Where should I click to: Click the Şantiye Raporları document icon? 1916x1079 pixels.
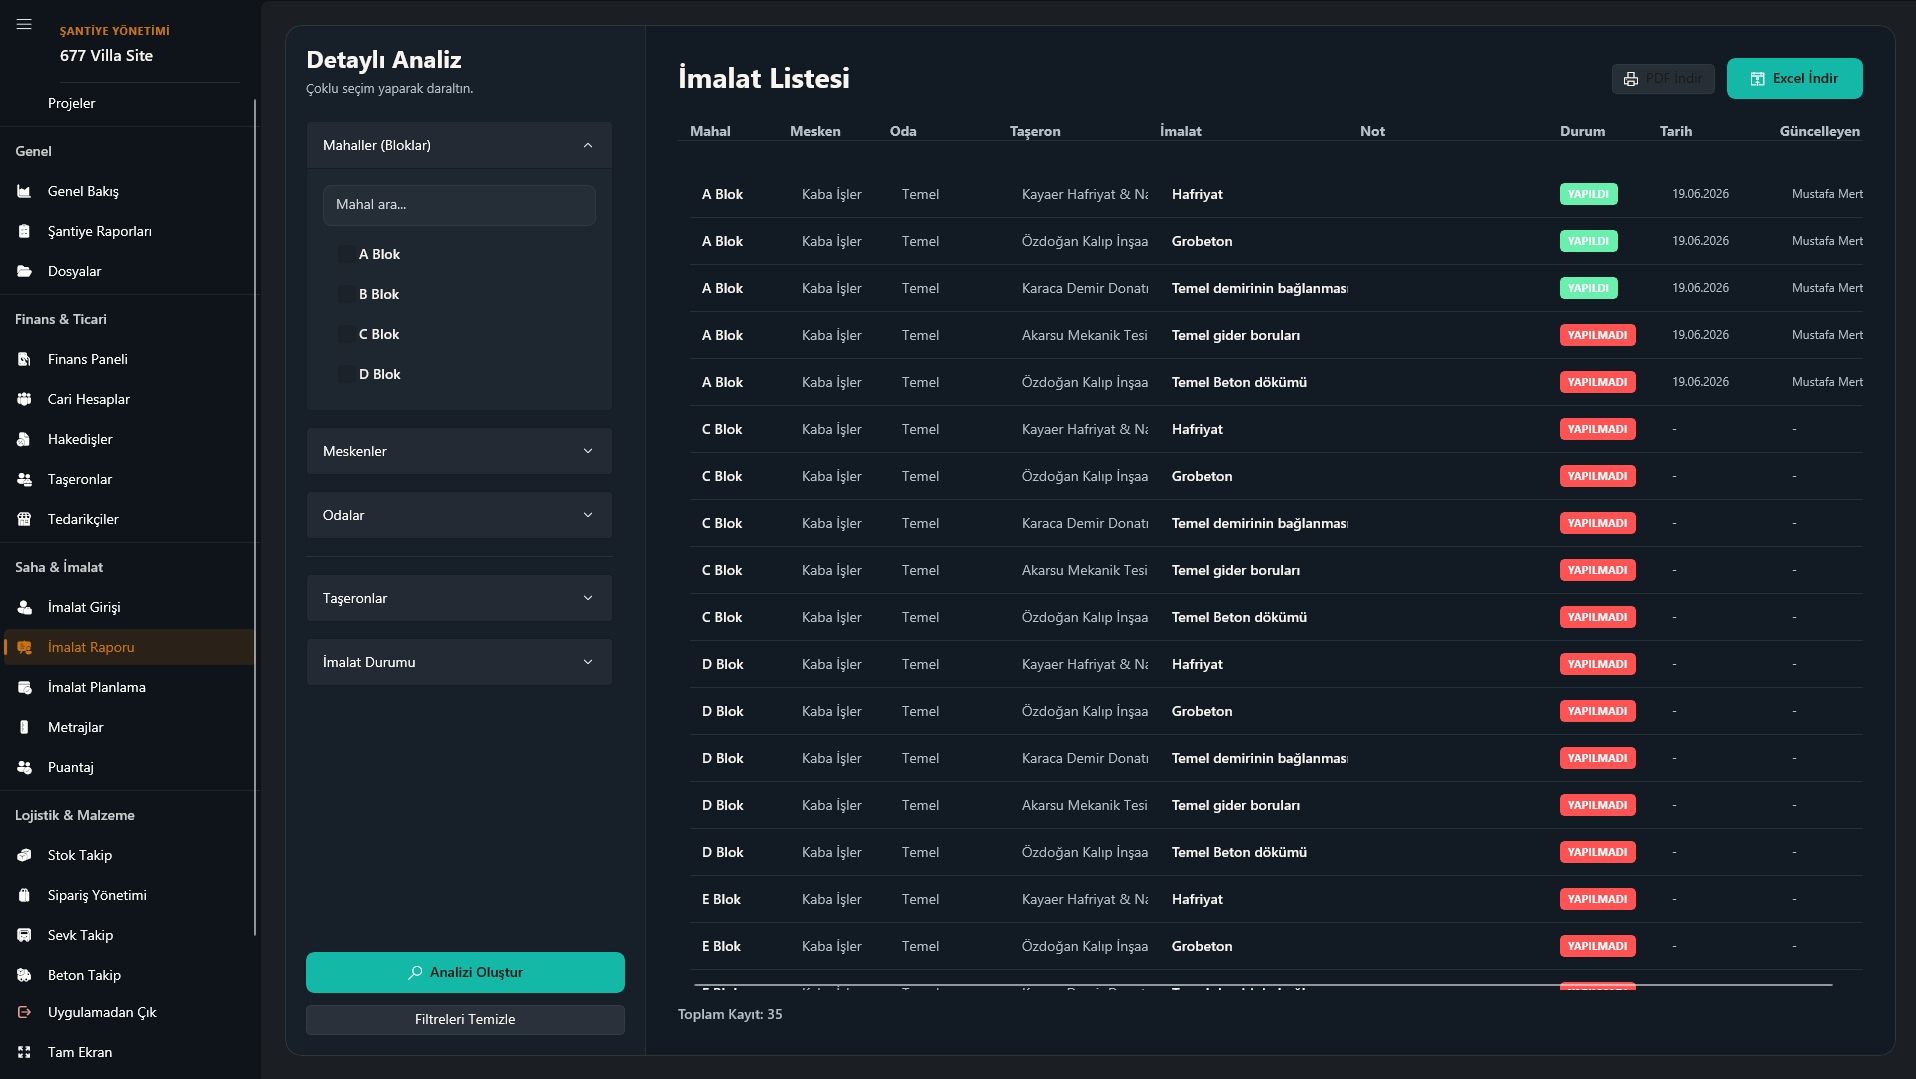tap(24, 231)
